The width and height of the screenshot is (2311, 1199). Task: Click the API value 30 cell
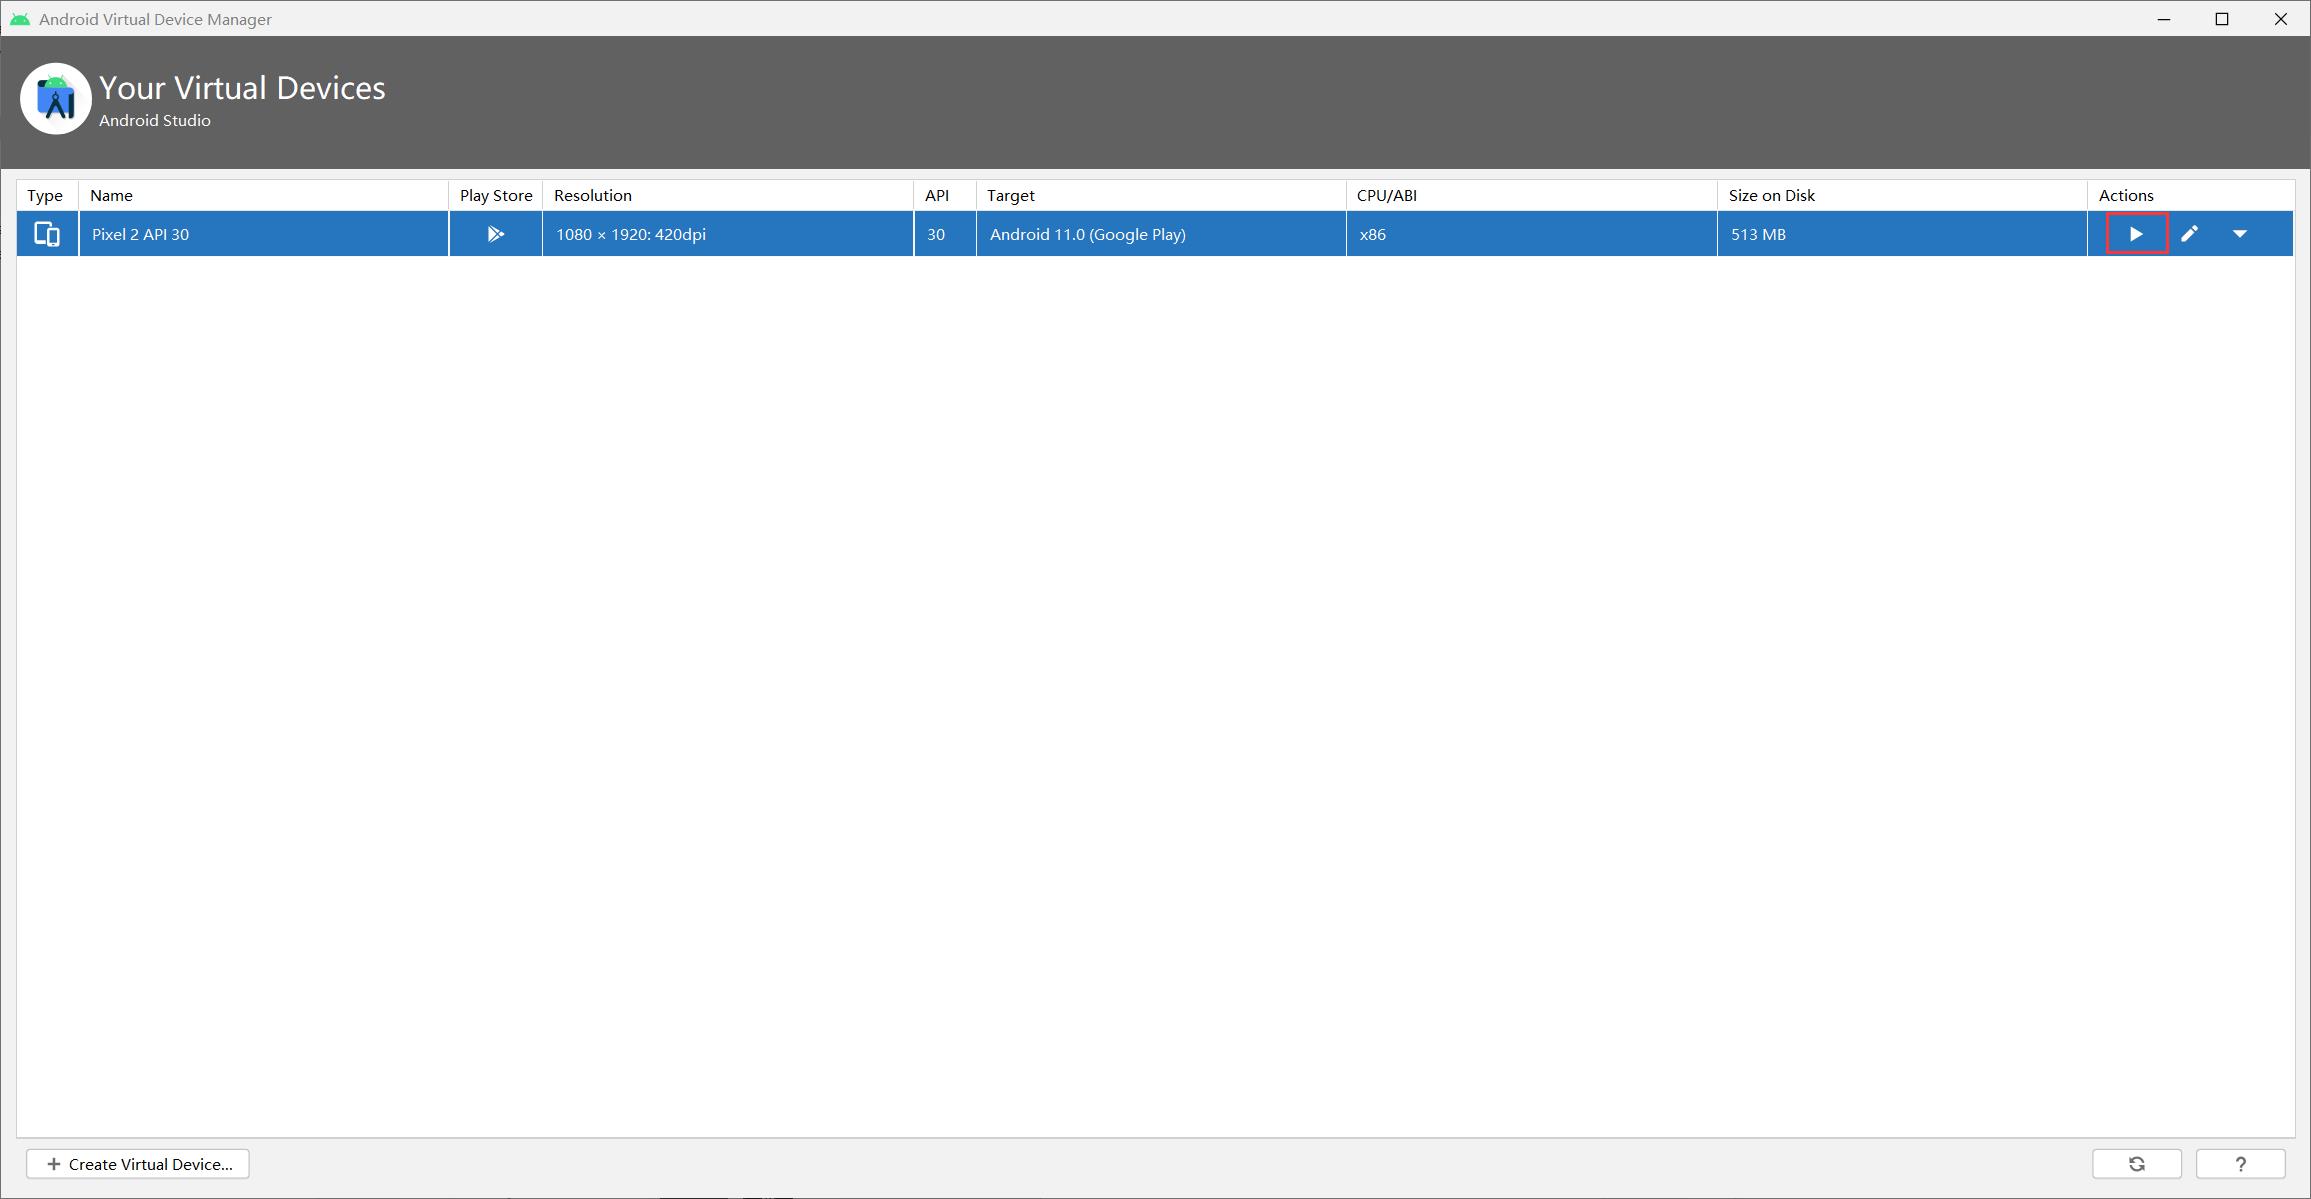pos(945,234)
